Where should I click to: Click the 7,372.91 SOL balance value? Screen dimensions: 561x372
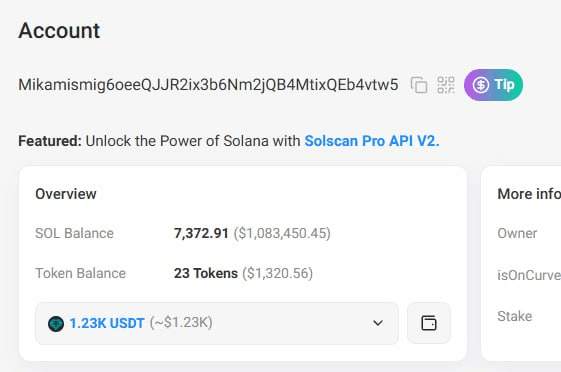pyautogui.click(x=201, y=233)
